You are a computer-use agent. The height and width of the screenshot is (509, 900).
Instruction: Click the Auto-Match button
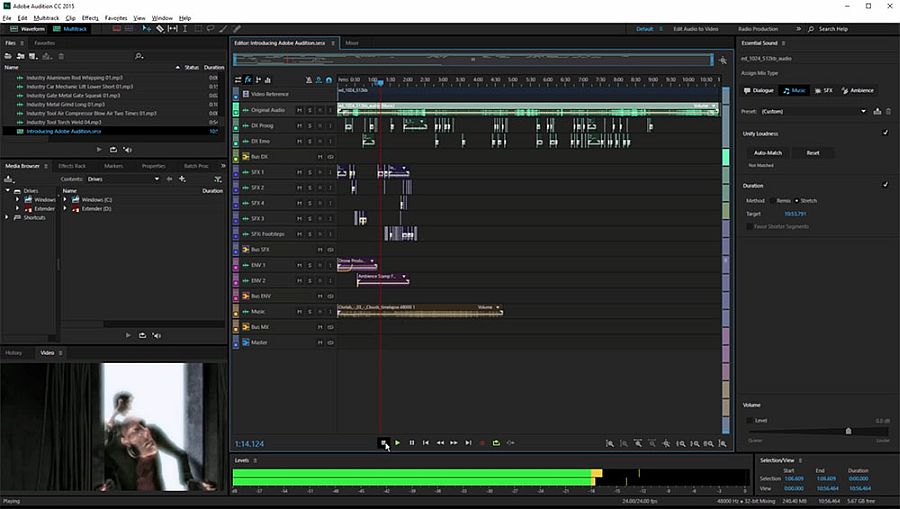tap(768, 153)
